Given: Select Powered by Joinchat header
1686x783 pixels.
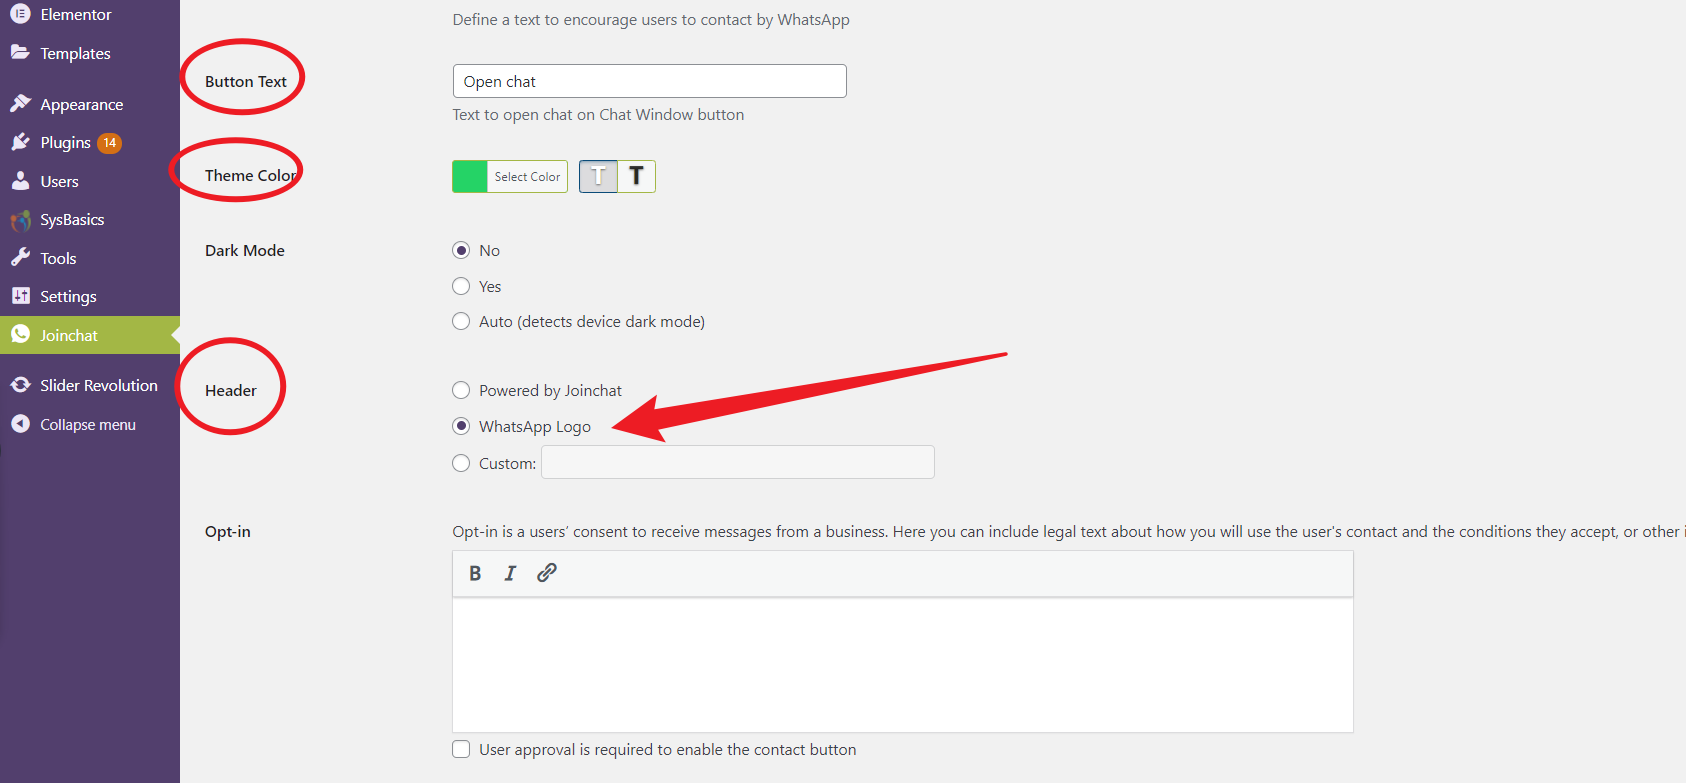Looking at the screenshot, I should click(461, 390).
